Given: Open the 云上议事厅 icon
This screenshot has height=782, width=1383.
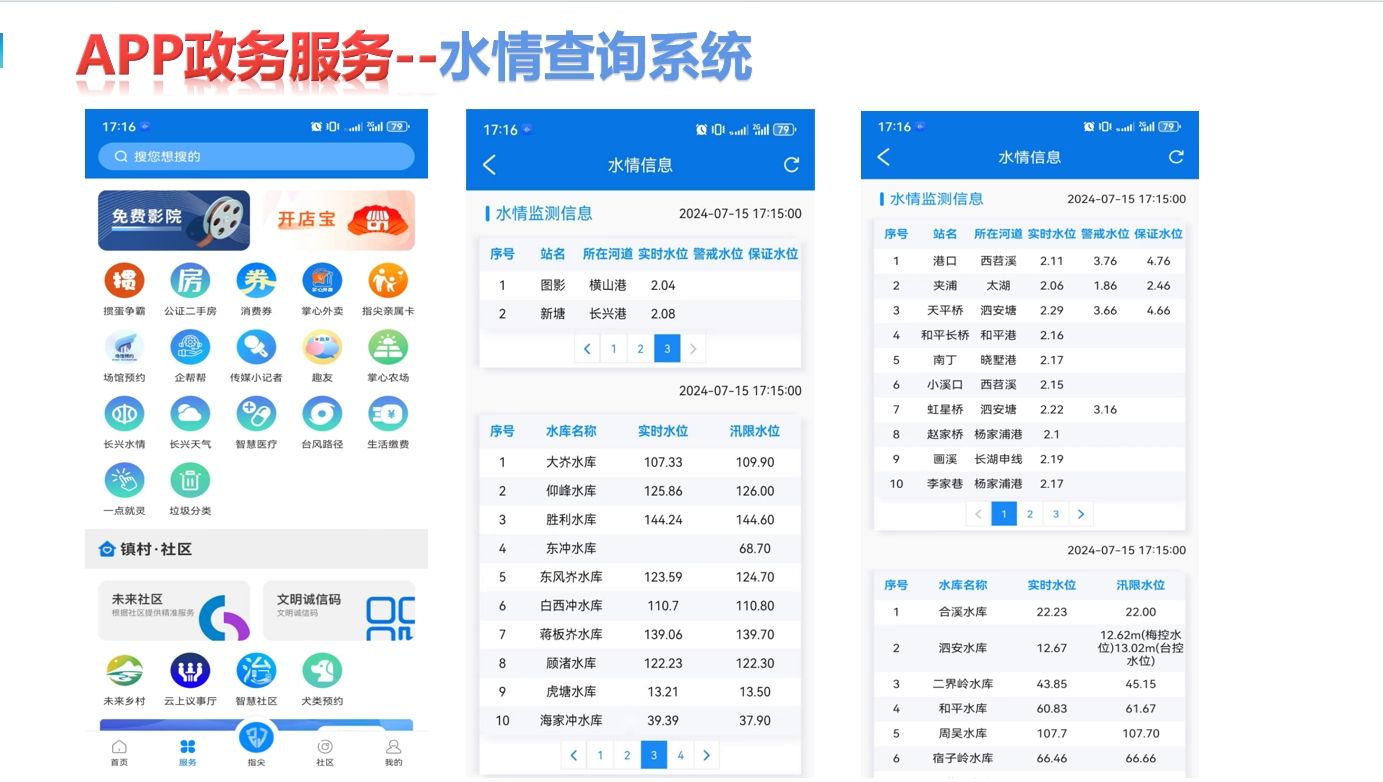Looking at the screenshot, I should (190, 671).
